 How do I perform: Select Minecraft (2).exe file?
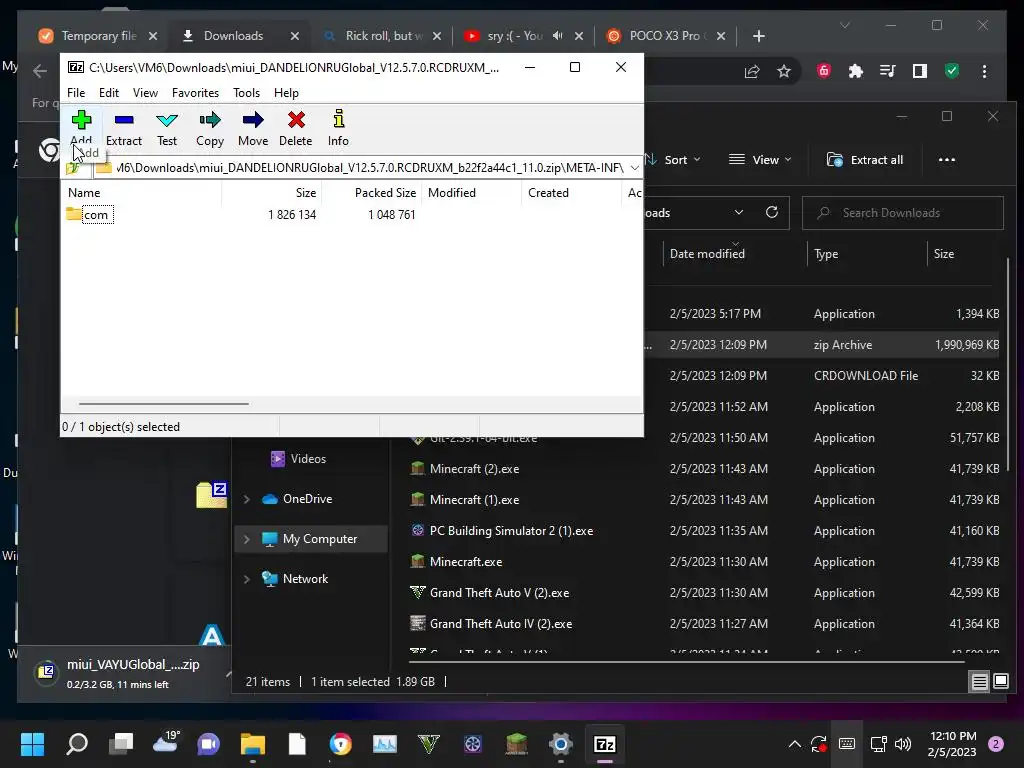pos(473,469)
